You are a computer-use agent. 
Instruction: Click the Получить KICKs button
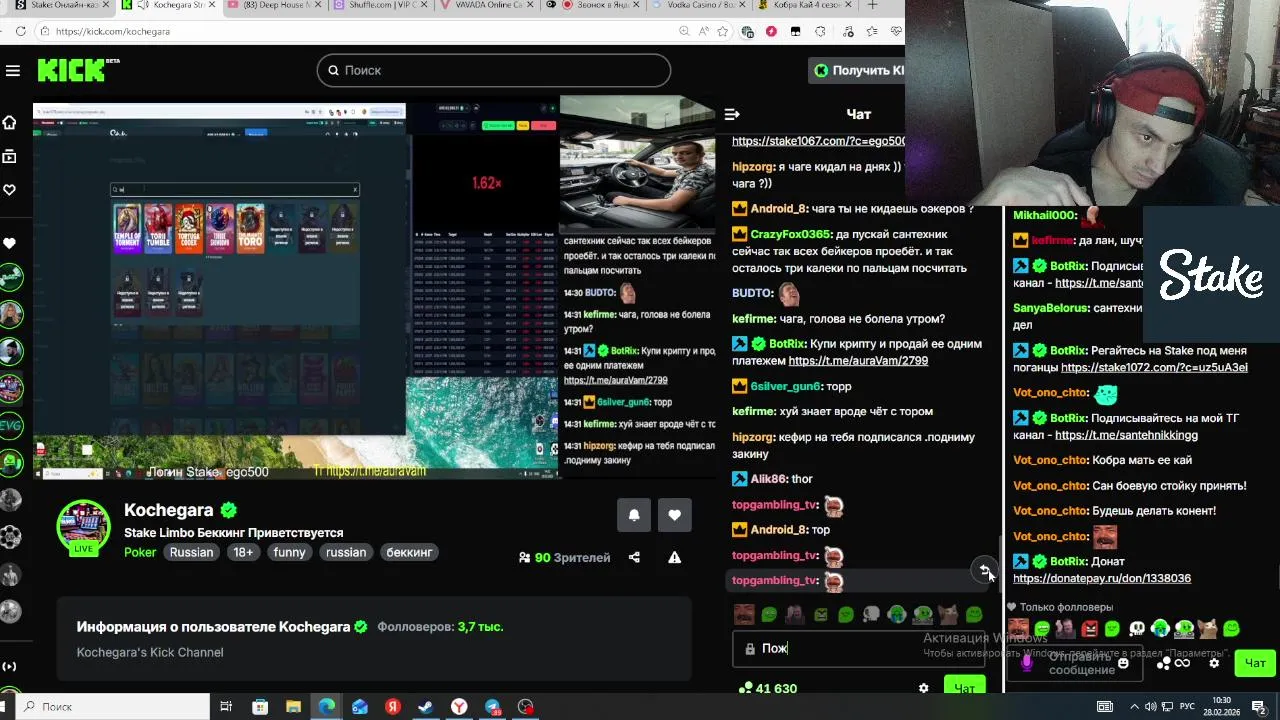(857, 70)
